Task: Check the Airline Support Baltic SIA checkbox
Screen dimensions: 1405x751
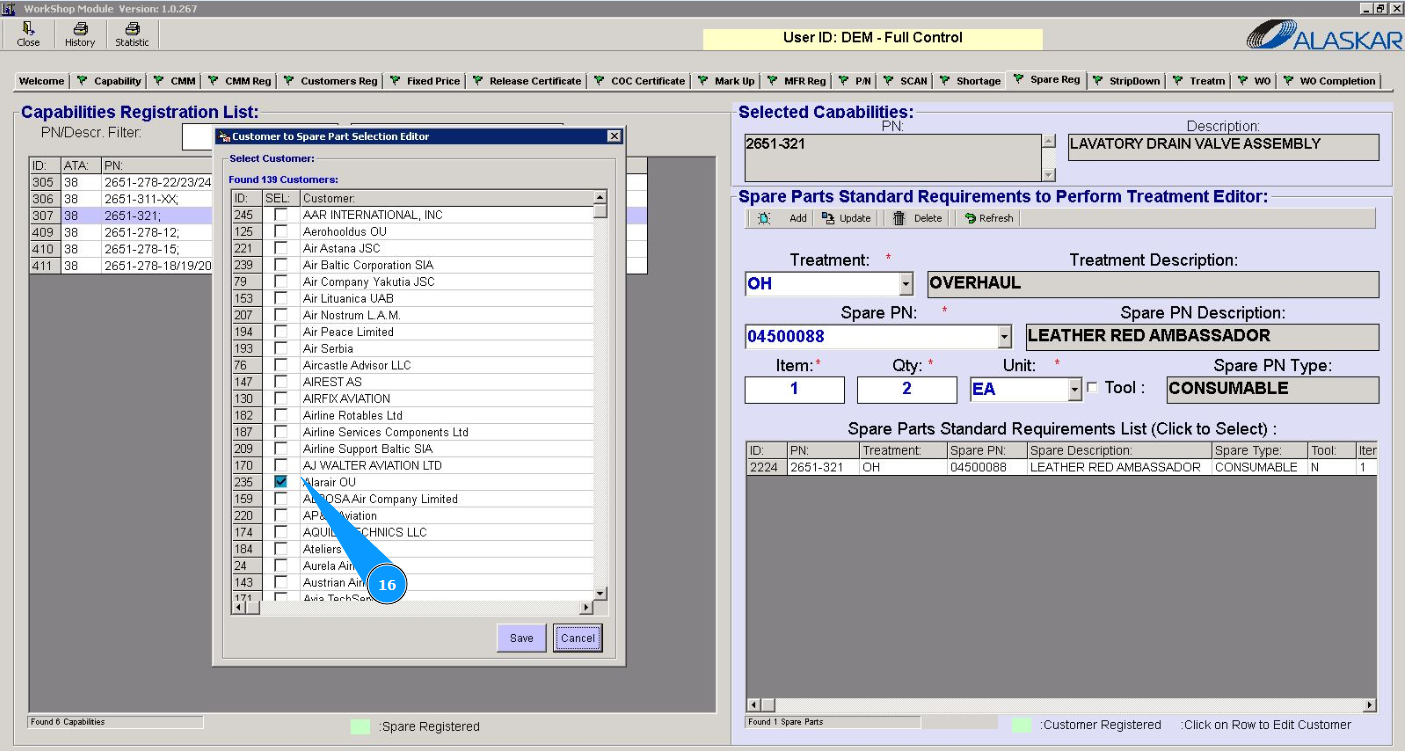Action: tap(281, 449)
